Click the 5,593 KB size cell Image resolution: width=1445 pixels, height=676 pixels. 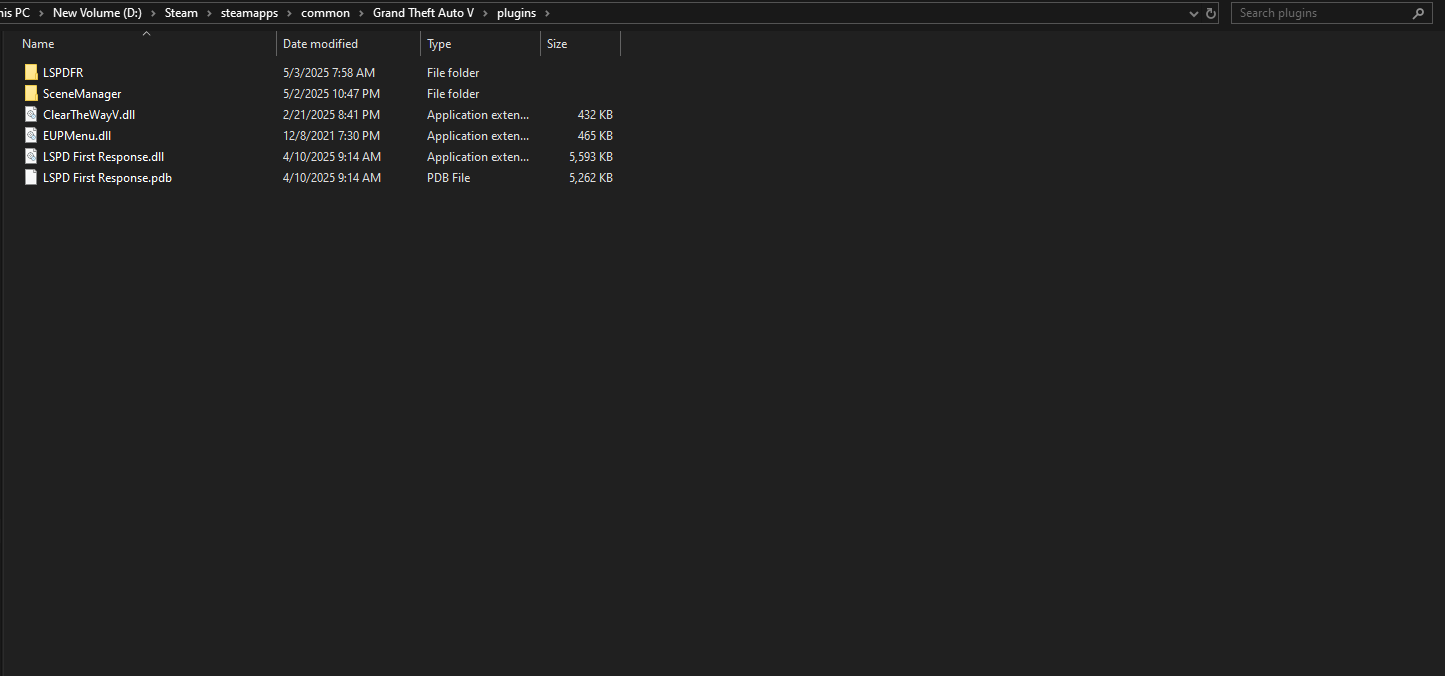pos(591,156)
